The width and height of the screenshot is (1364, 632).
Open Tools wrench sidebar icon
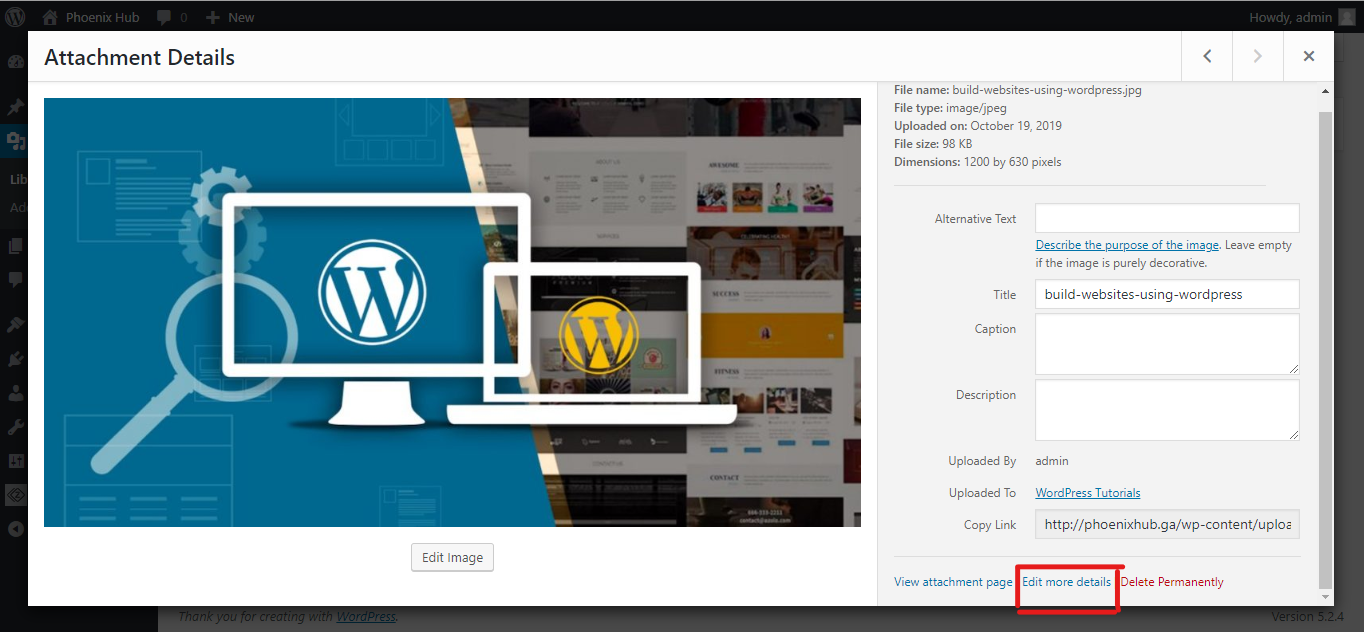point(15,427)
